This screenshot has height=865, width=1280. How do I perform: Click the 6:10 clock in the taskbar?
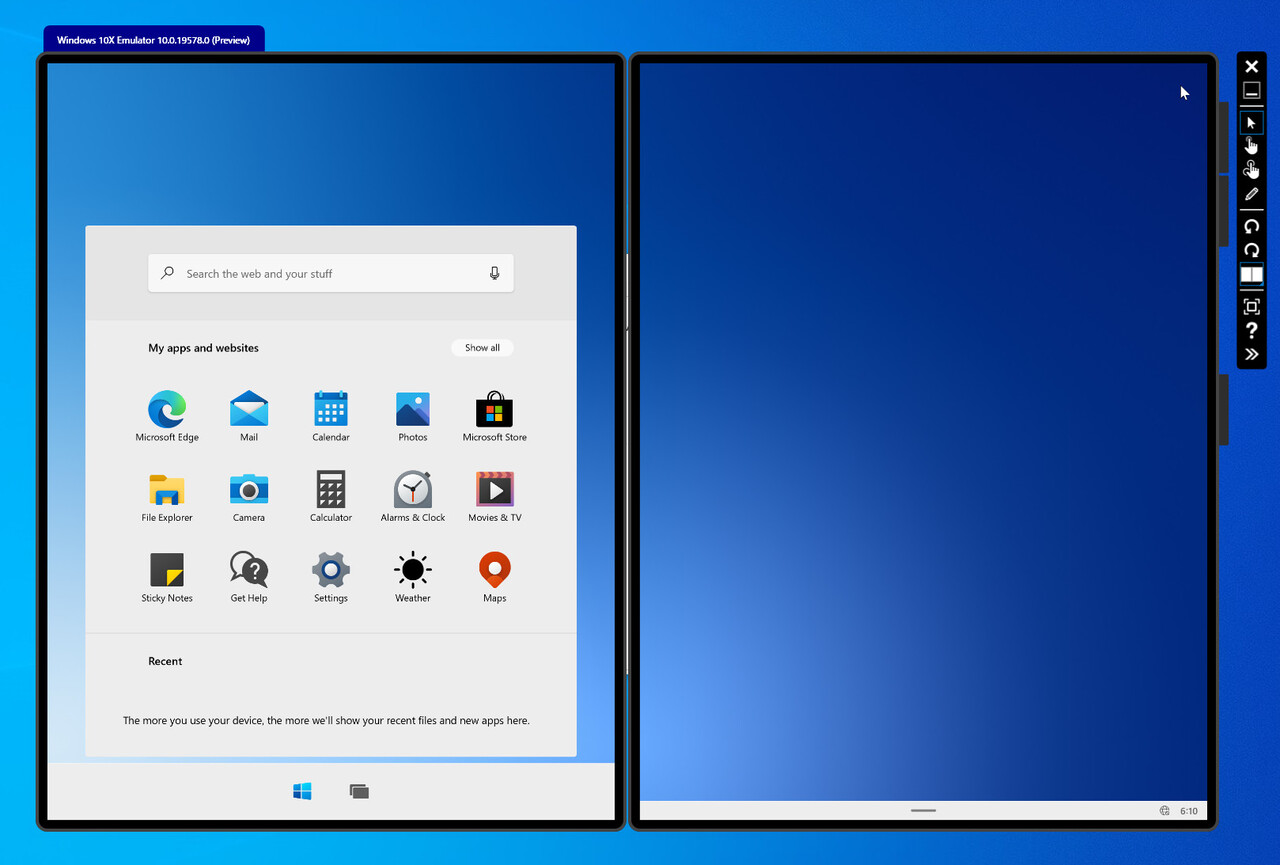tap(1189, 811)
